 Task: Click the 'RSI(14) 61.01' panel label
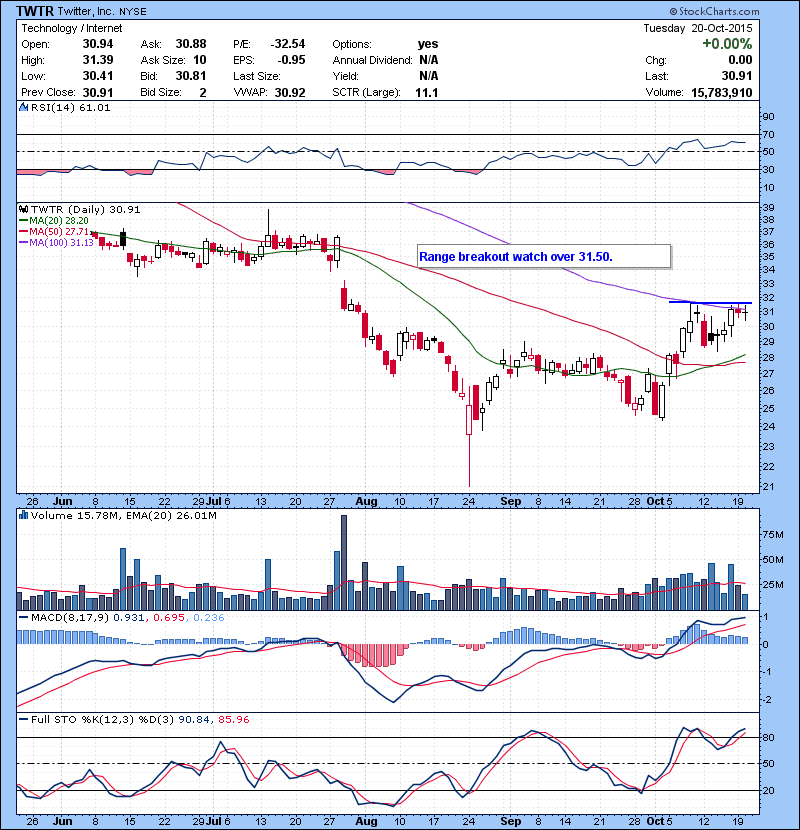(70, 107)
